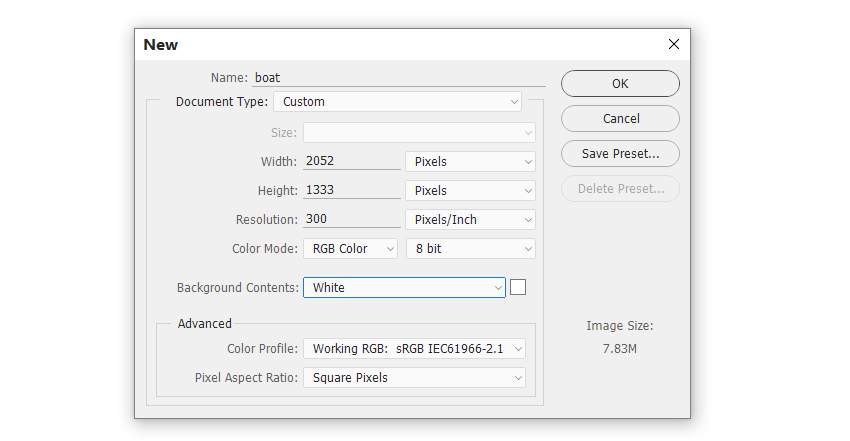Cancel the New document dialog

coord(620,119)
